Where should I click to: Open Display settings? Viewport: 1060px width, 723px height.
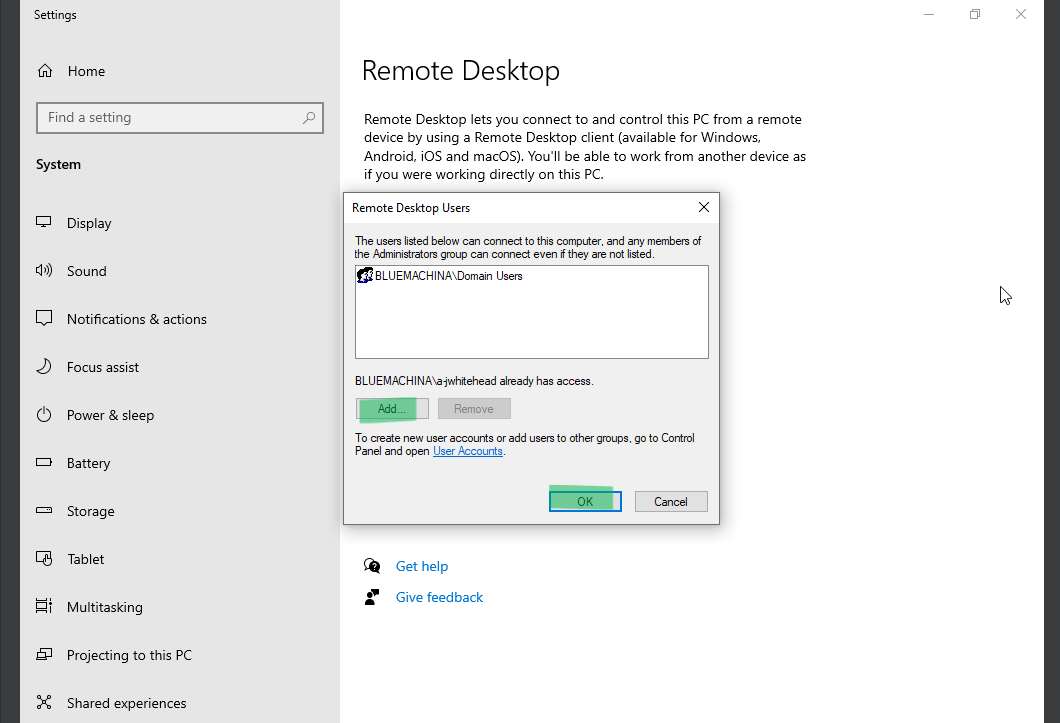point(89,223)
